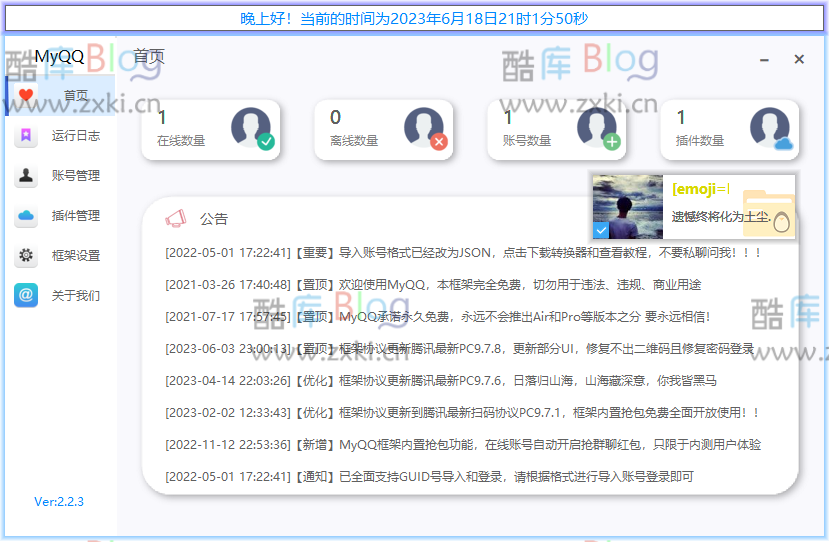Screen dimensions: 829x542
Task: Open the 【通知】 GUID import support announcement
Action: point(429,476)
